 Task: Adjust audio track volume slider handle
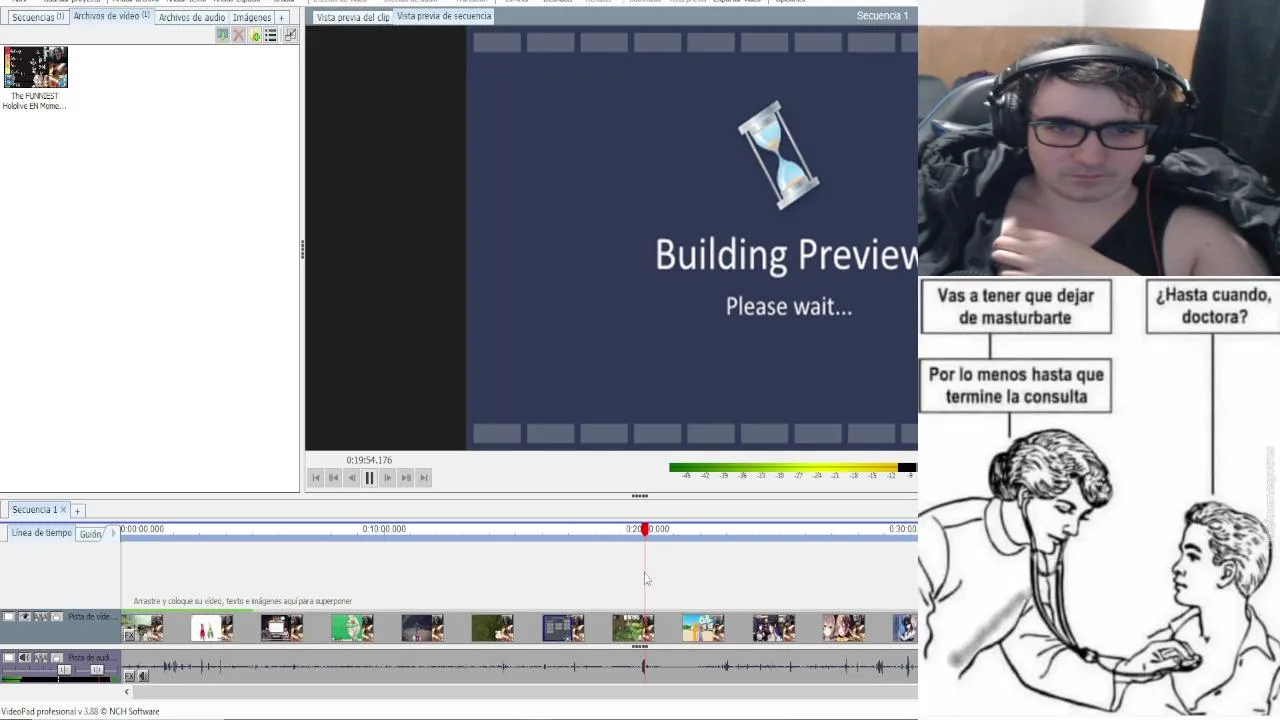point(64,670)
